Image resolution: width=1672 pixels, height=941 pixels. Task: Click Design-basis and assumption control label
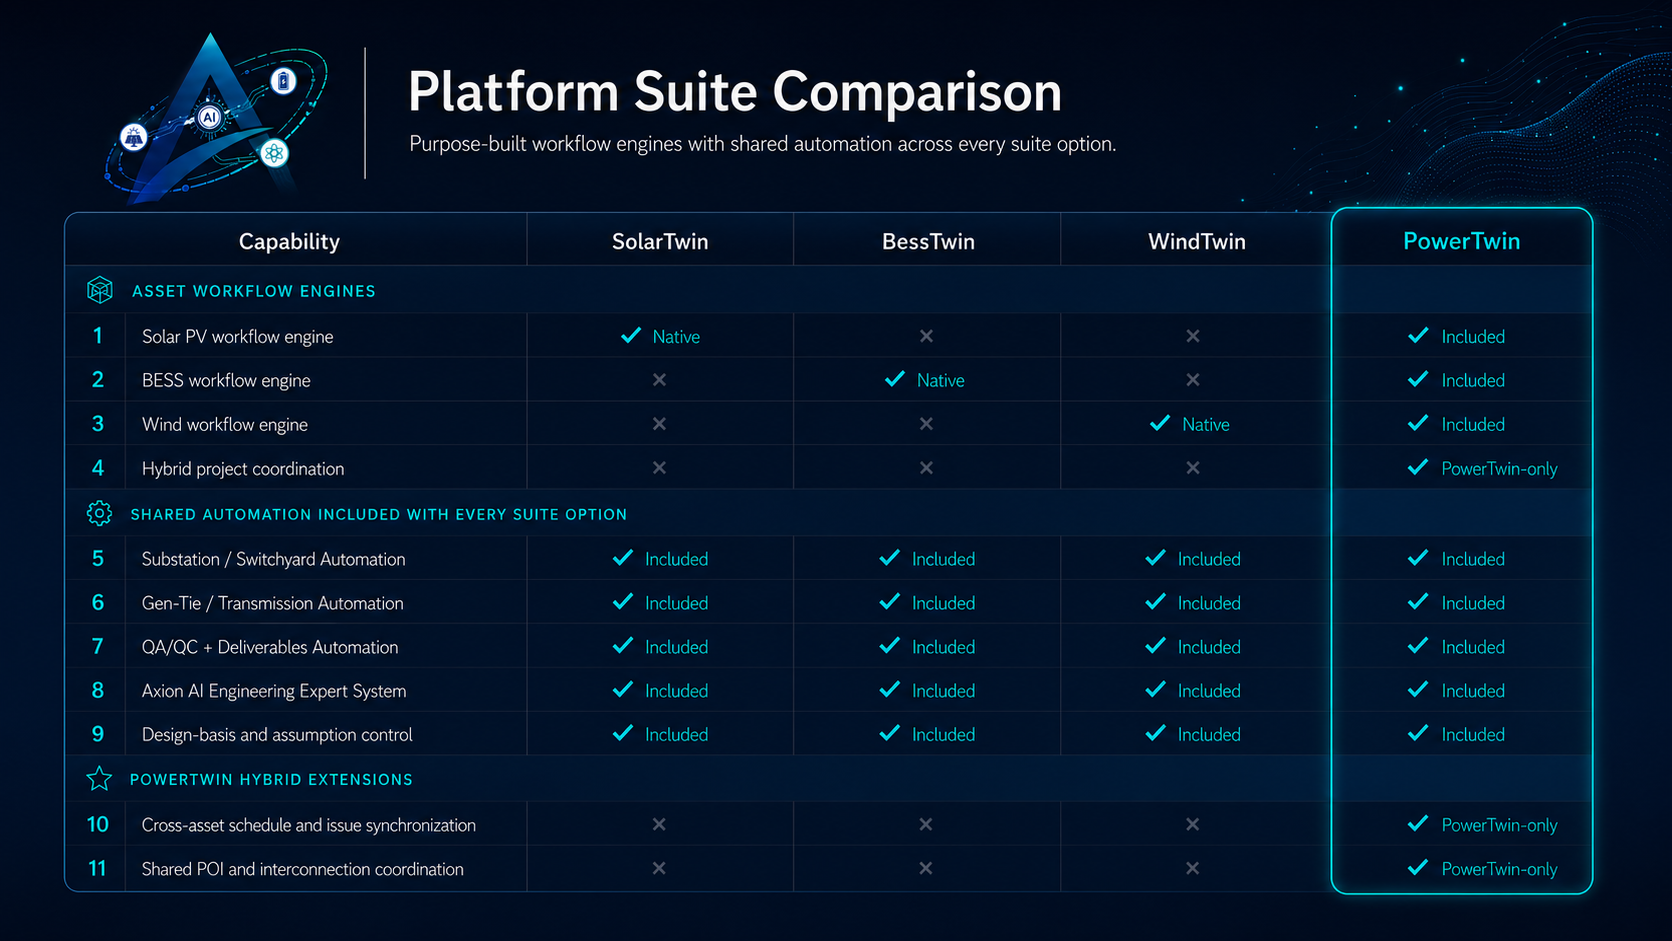click(277, 735)
